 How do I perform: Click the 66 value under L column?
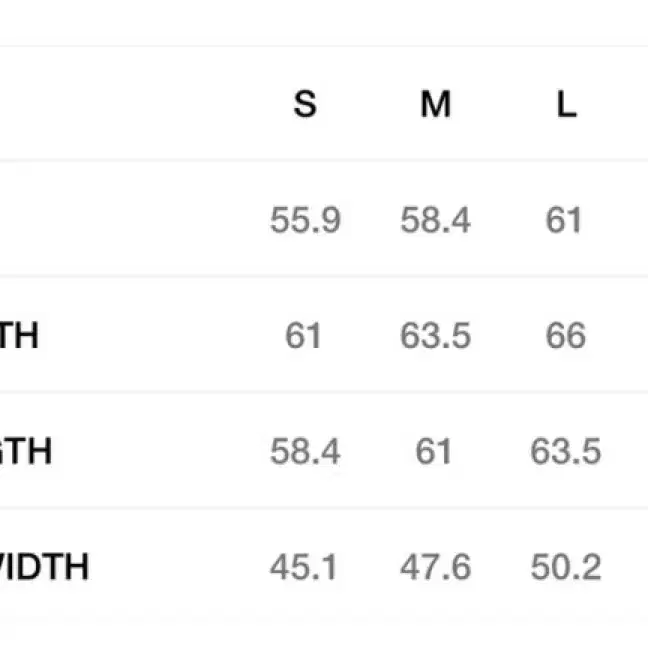tap(565, 336)
